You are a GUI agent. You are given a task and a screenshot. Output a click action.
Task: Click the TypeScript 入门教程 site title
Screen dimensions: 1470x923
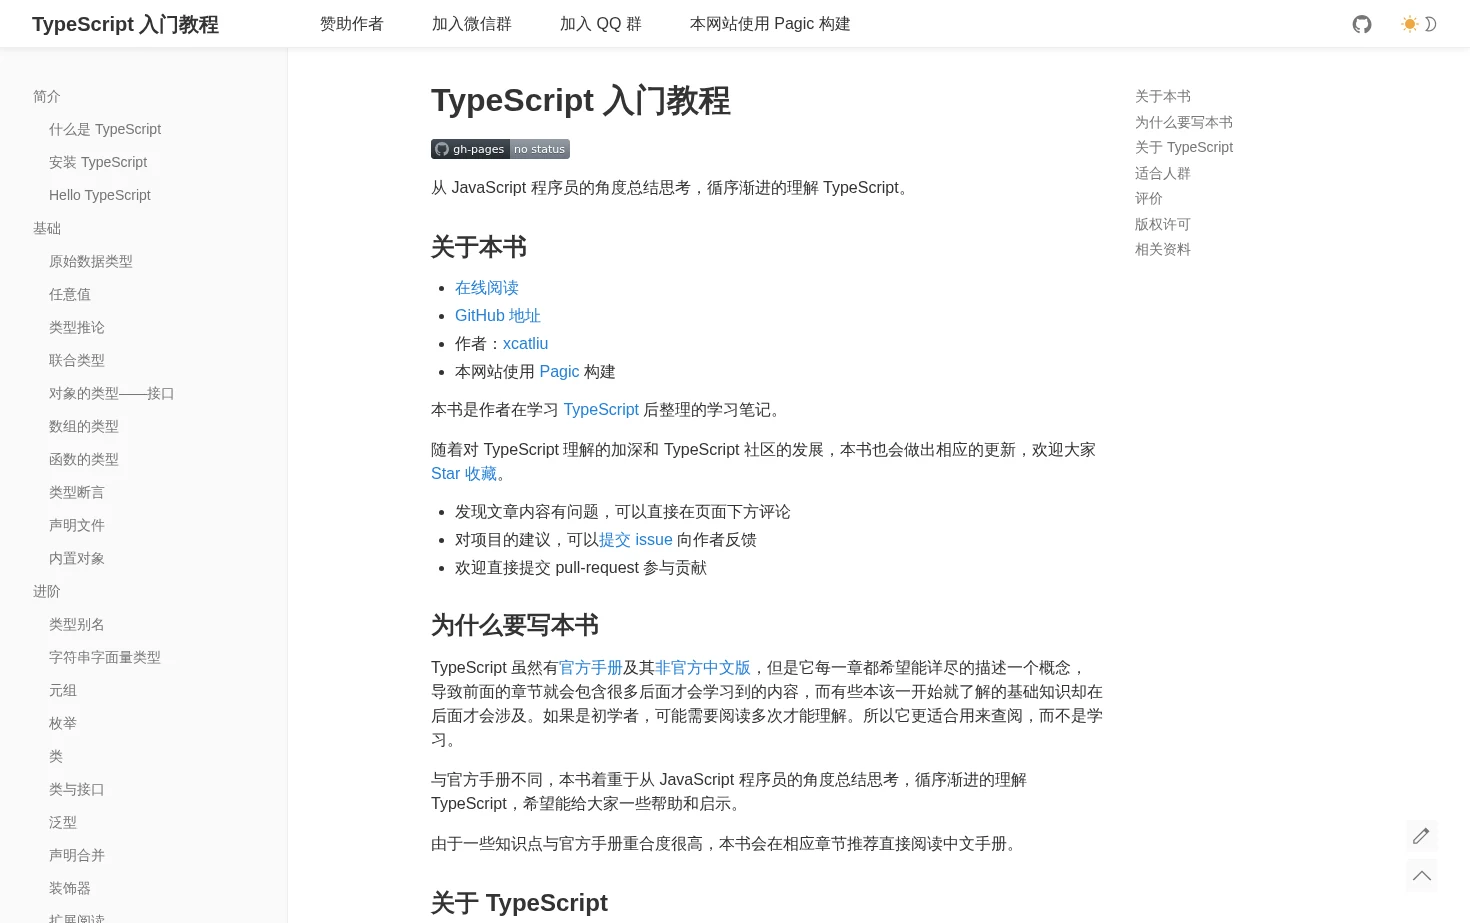(125, 24)
